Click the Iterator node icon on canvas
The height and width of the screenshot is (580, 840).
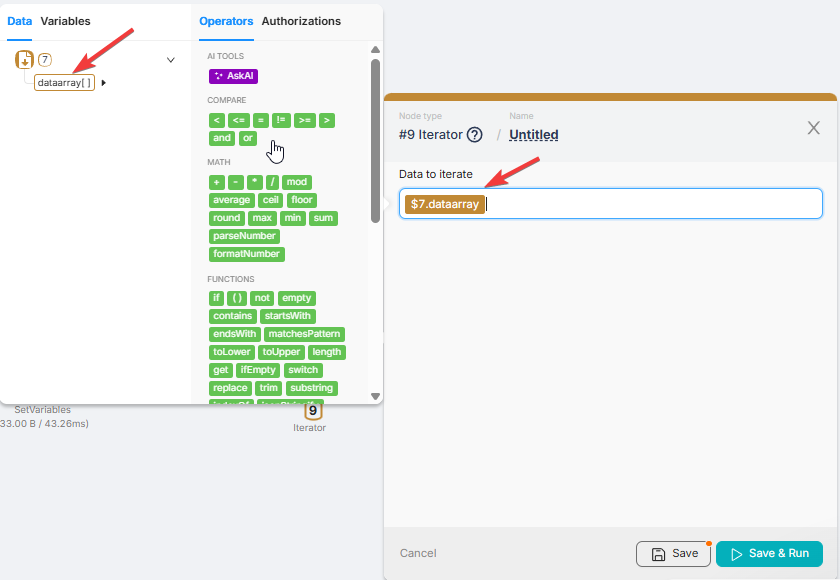pos(313,410)
